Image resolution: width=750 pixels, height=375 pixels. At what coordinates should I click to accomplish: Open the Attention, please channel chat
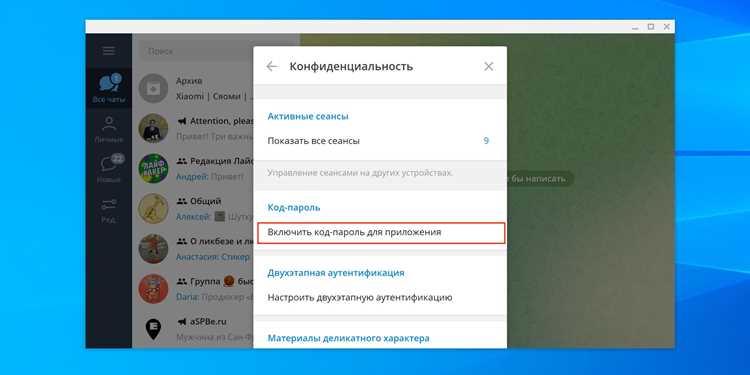coord(193,129)
